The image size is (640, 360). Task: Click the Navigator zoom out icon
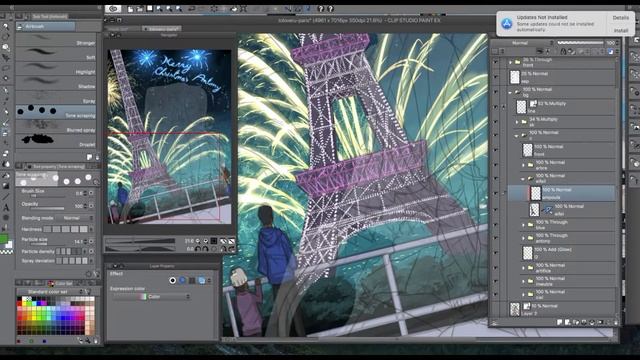[198, 241]
